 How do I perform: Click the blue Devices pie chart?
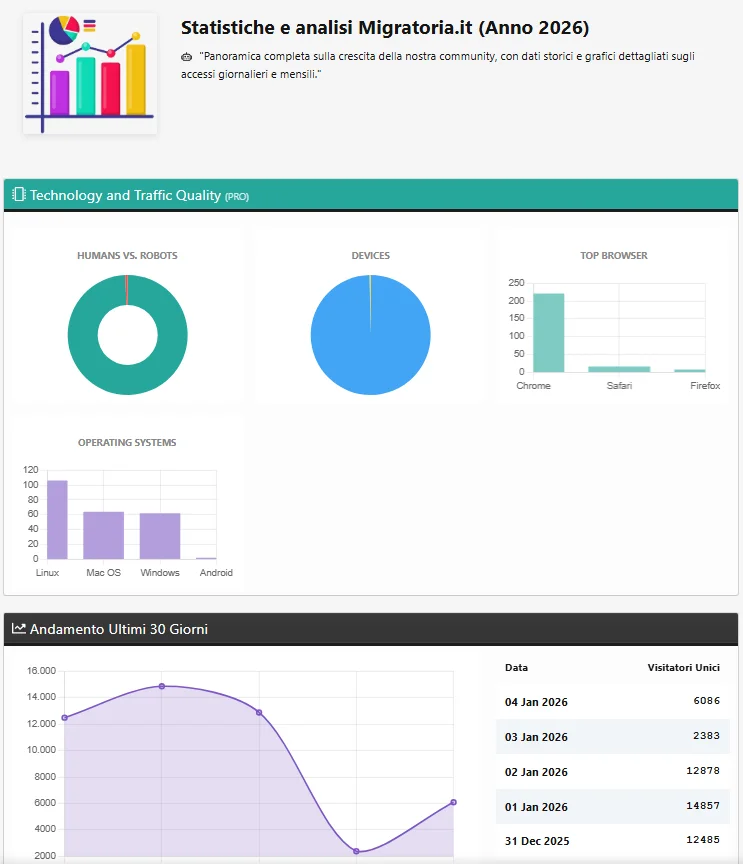370,334
